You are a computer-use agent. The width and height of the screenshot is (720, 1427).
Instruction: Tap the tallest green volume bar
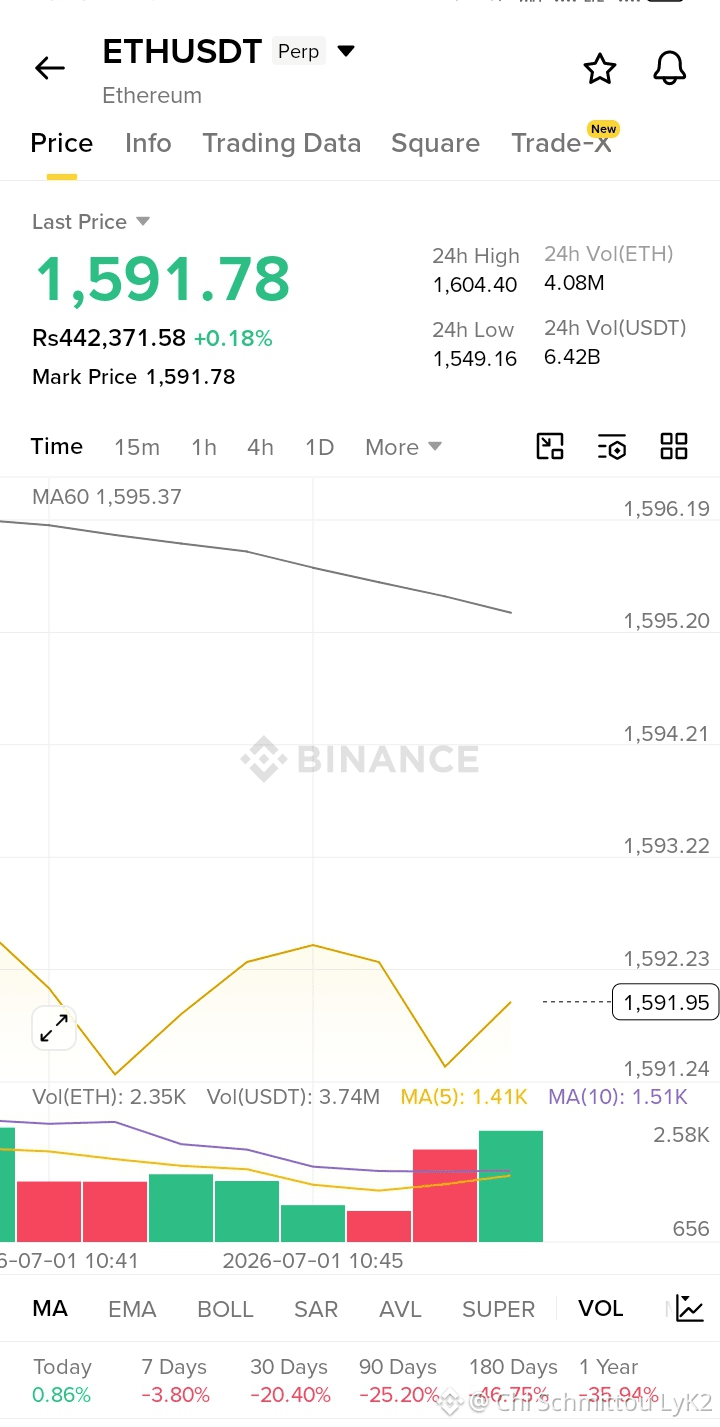511,1186
